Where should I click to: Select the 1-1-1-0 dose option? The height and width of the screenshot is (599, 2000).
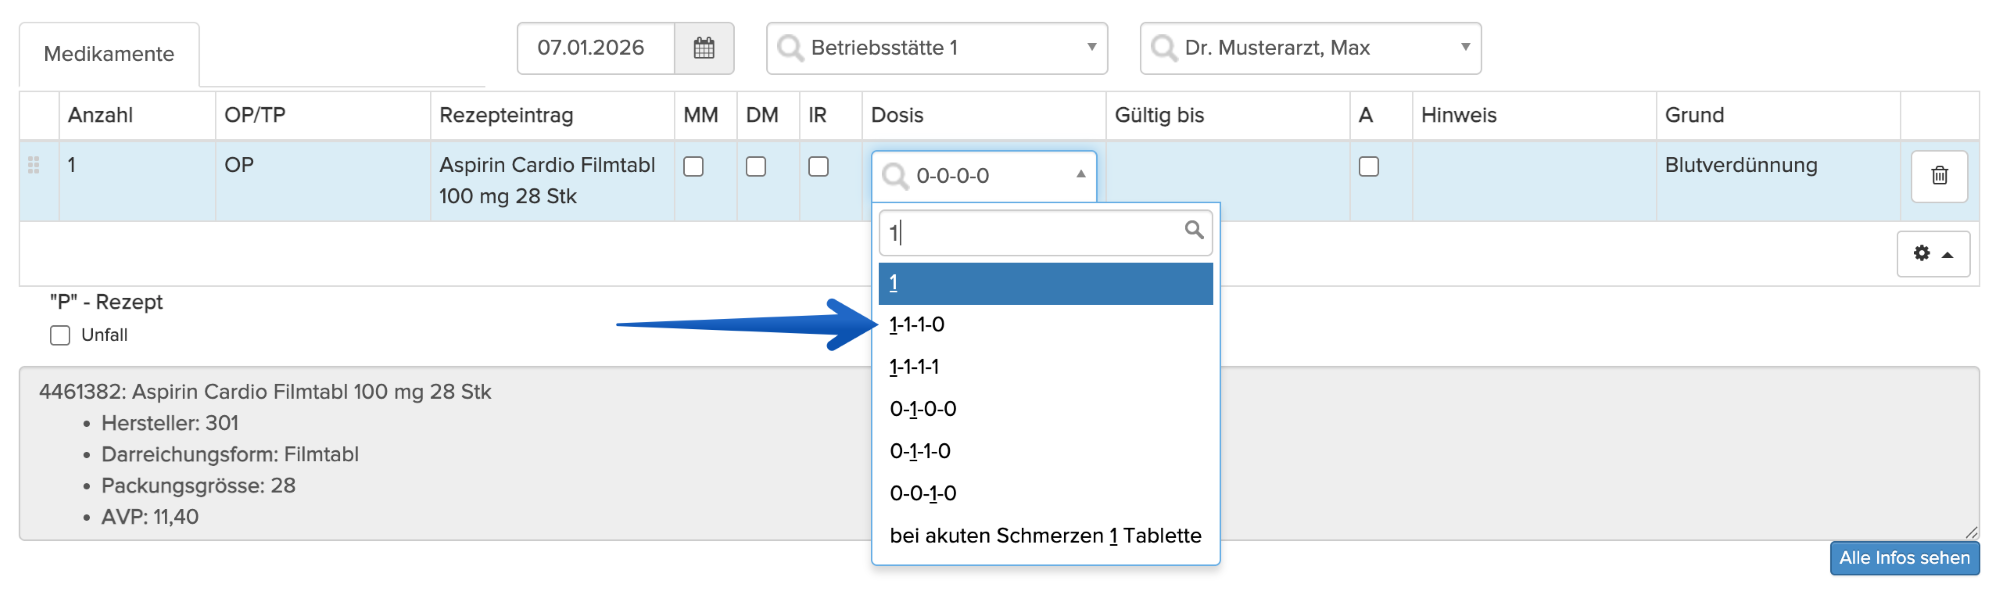click(x=917, y=325)
